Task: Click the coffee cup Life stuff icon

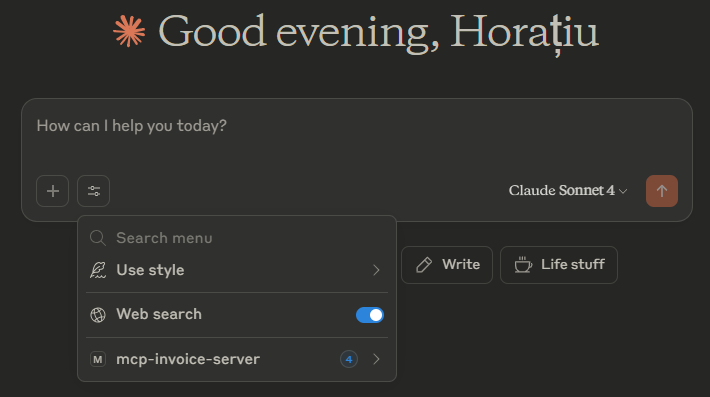Action: click(523, 265)
